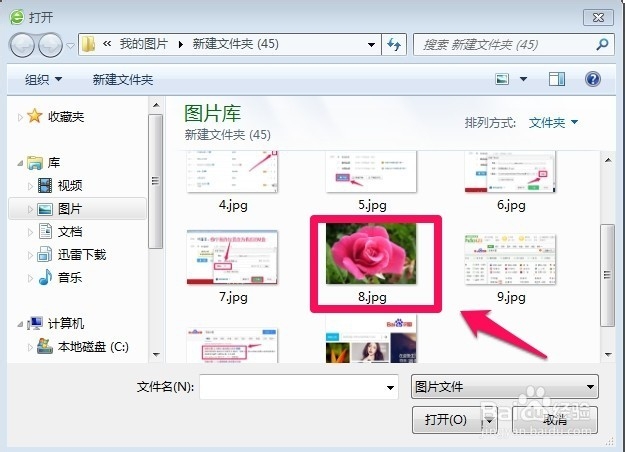Click the file list scrollbar thumb

point(608,275)
